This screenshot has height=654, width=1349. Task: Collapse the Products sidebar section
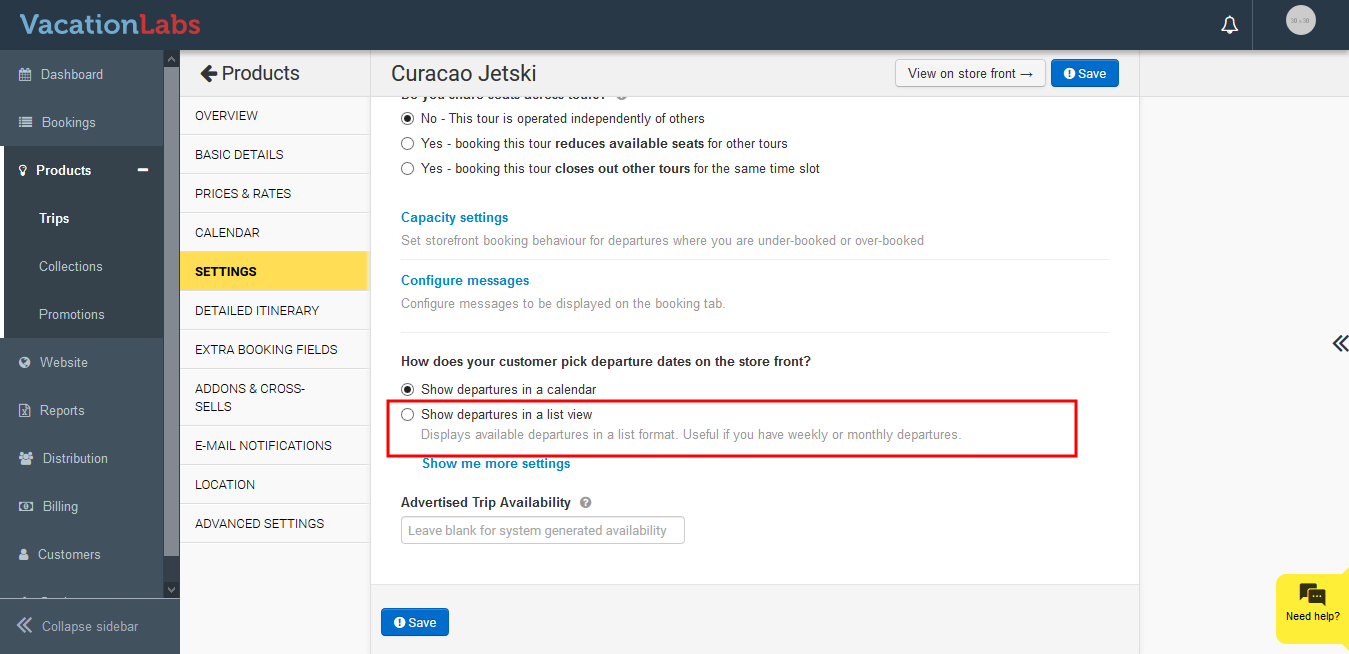[143, 170]
